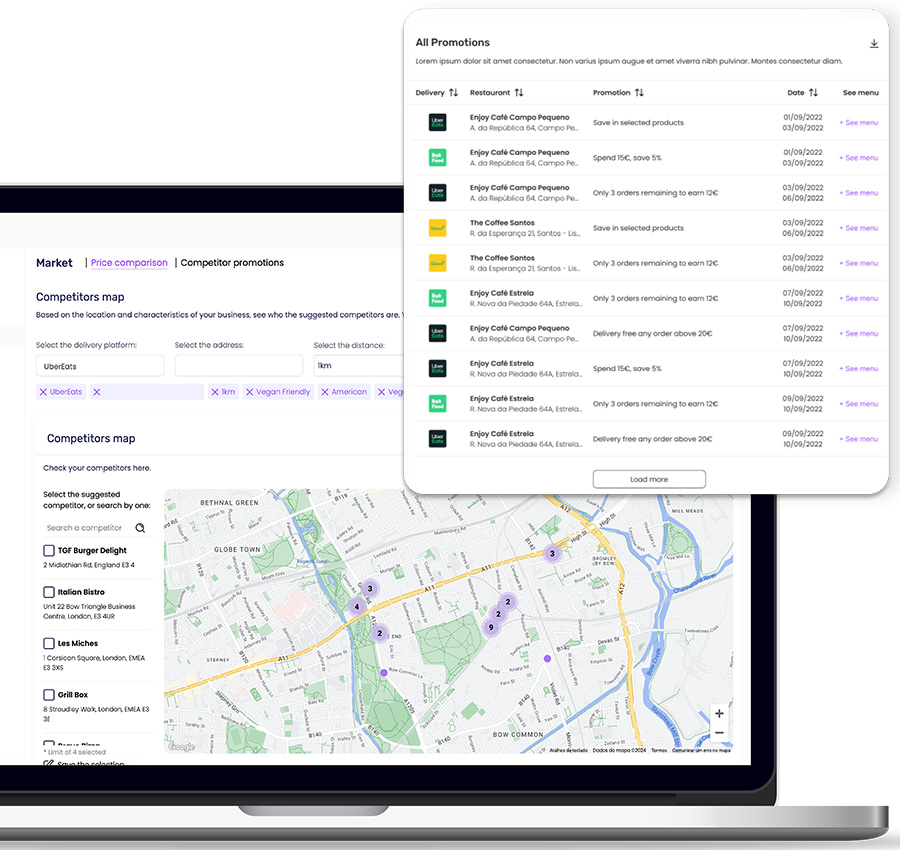This screenshot has width=900, height=850.
Task: Tick the Italian Bistro checkbox
Action: 49,592
